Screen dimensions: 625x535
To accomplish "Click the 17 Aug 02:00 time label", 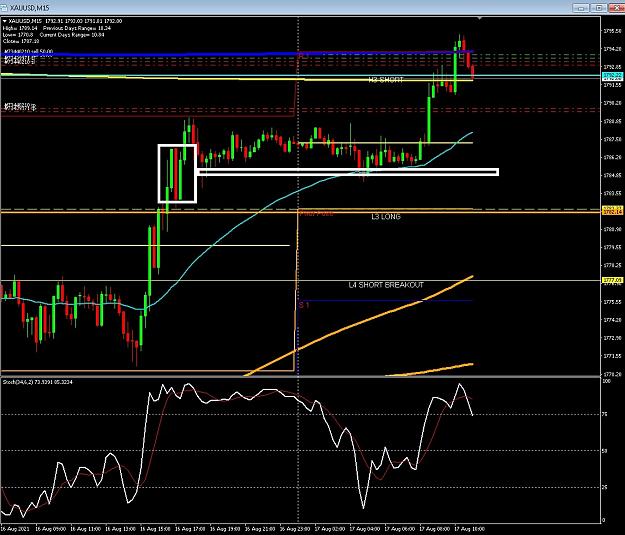I will (330, 529).
